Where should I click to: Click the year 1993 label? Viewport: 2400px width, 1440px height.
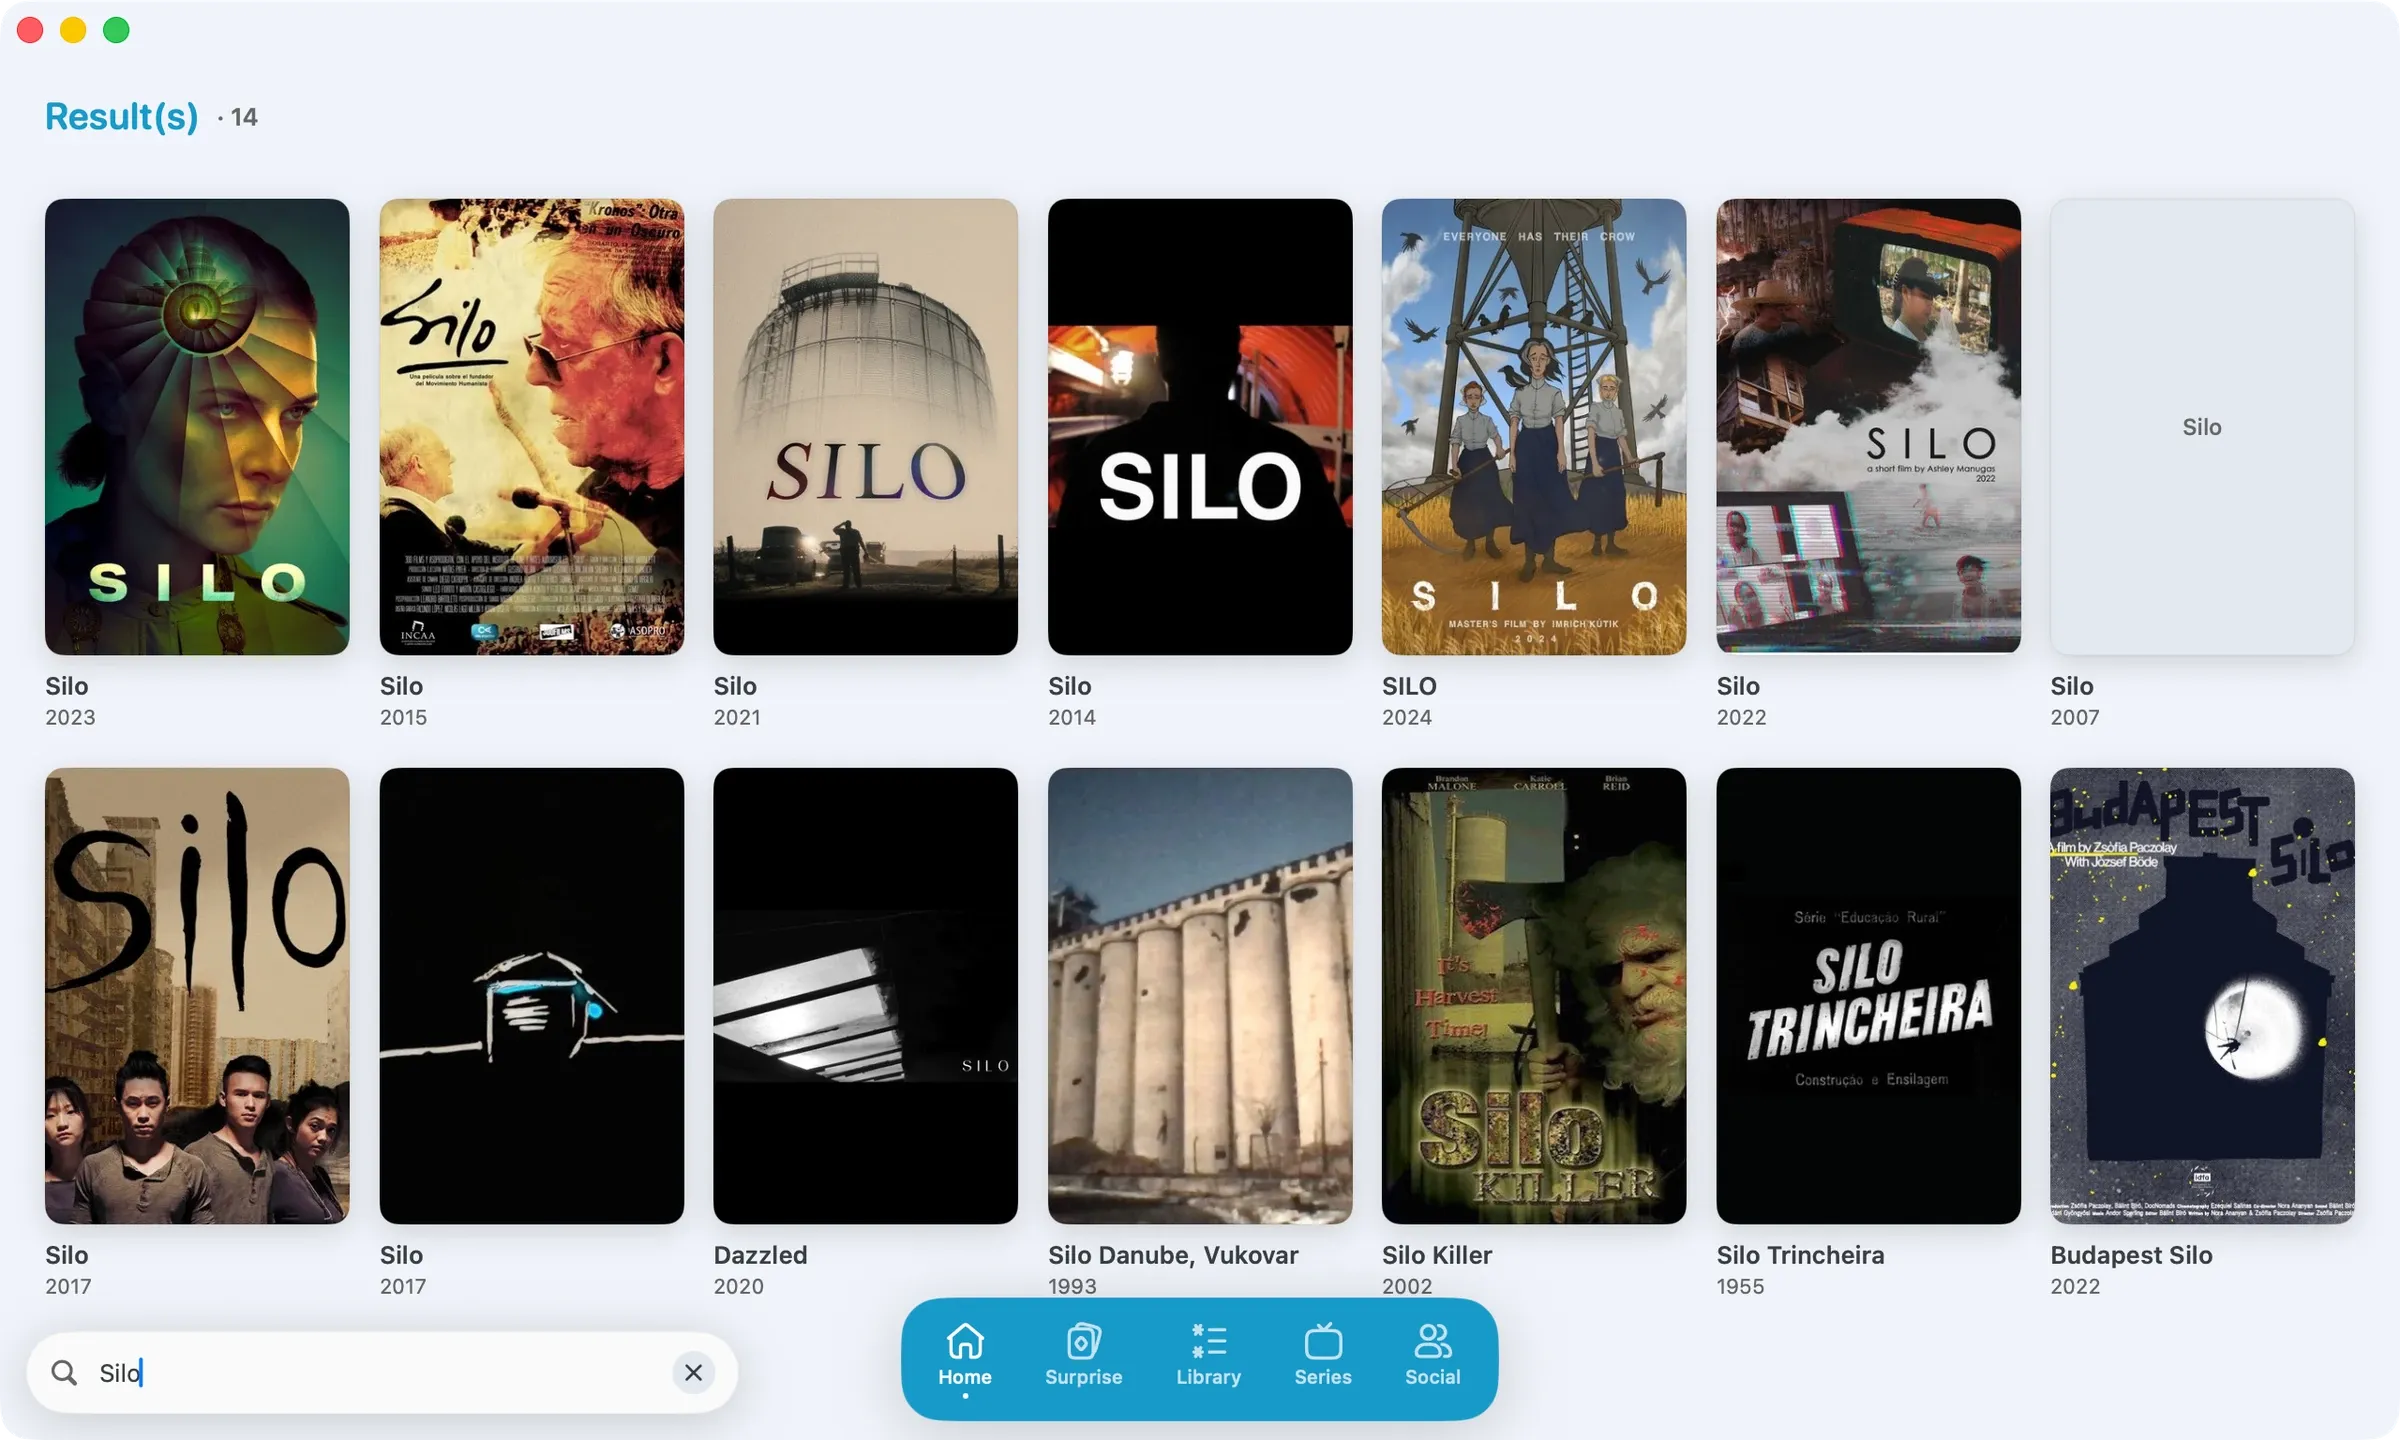pyautogui.click(x=1072, y=1287)
